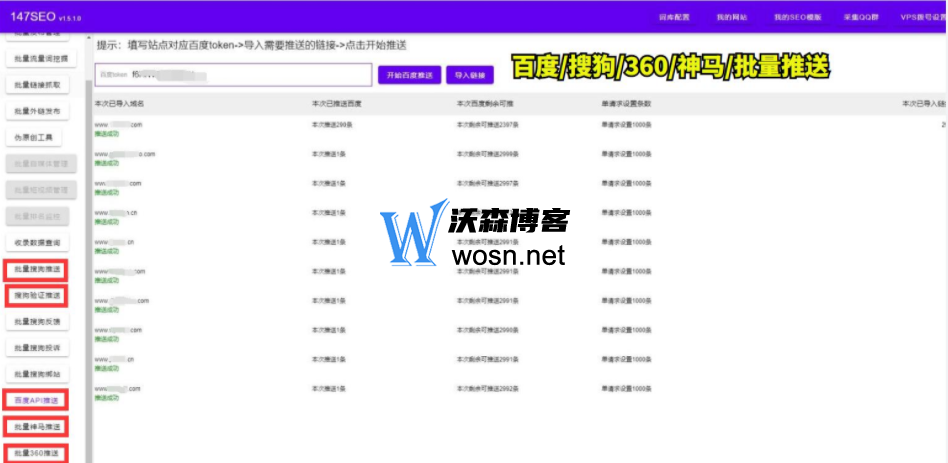Select 批量搜狗推送 in the sidebar
The width and height of the screenshot is (948, 463).
point(38,270)
